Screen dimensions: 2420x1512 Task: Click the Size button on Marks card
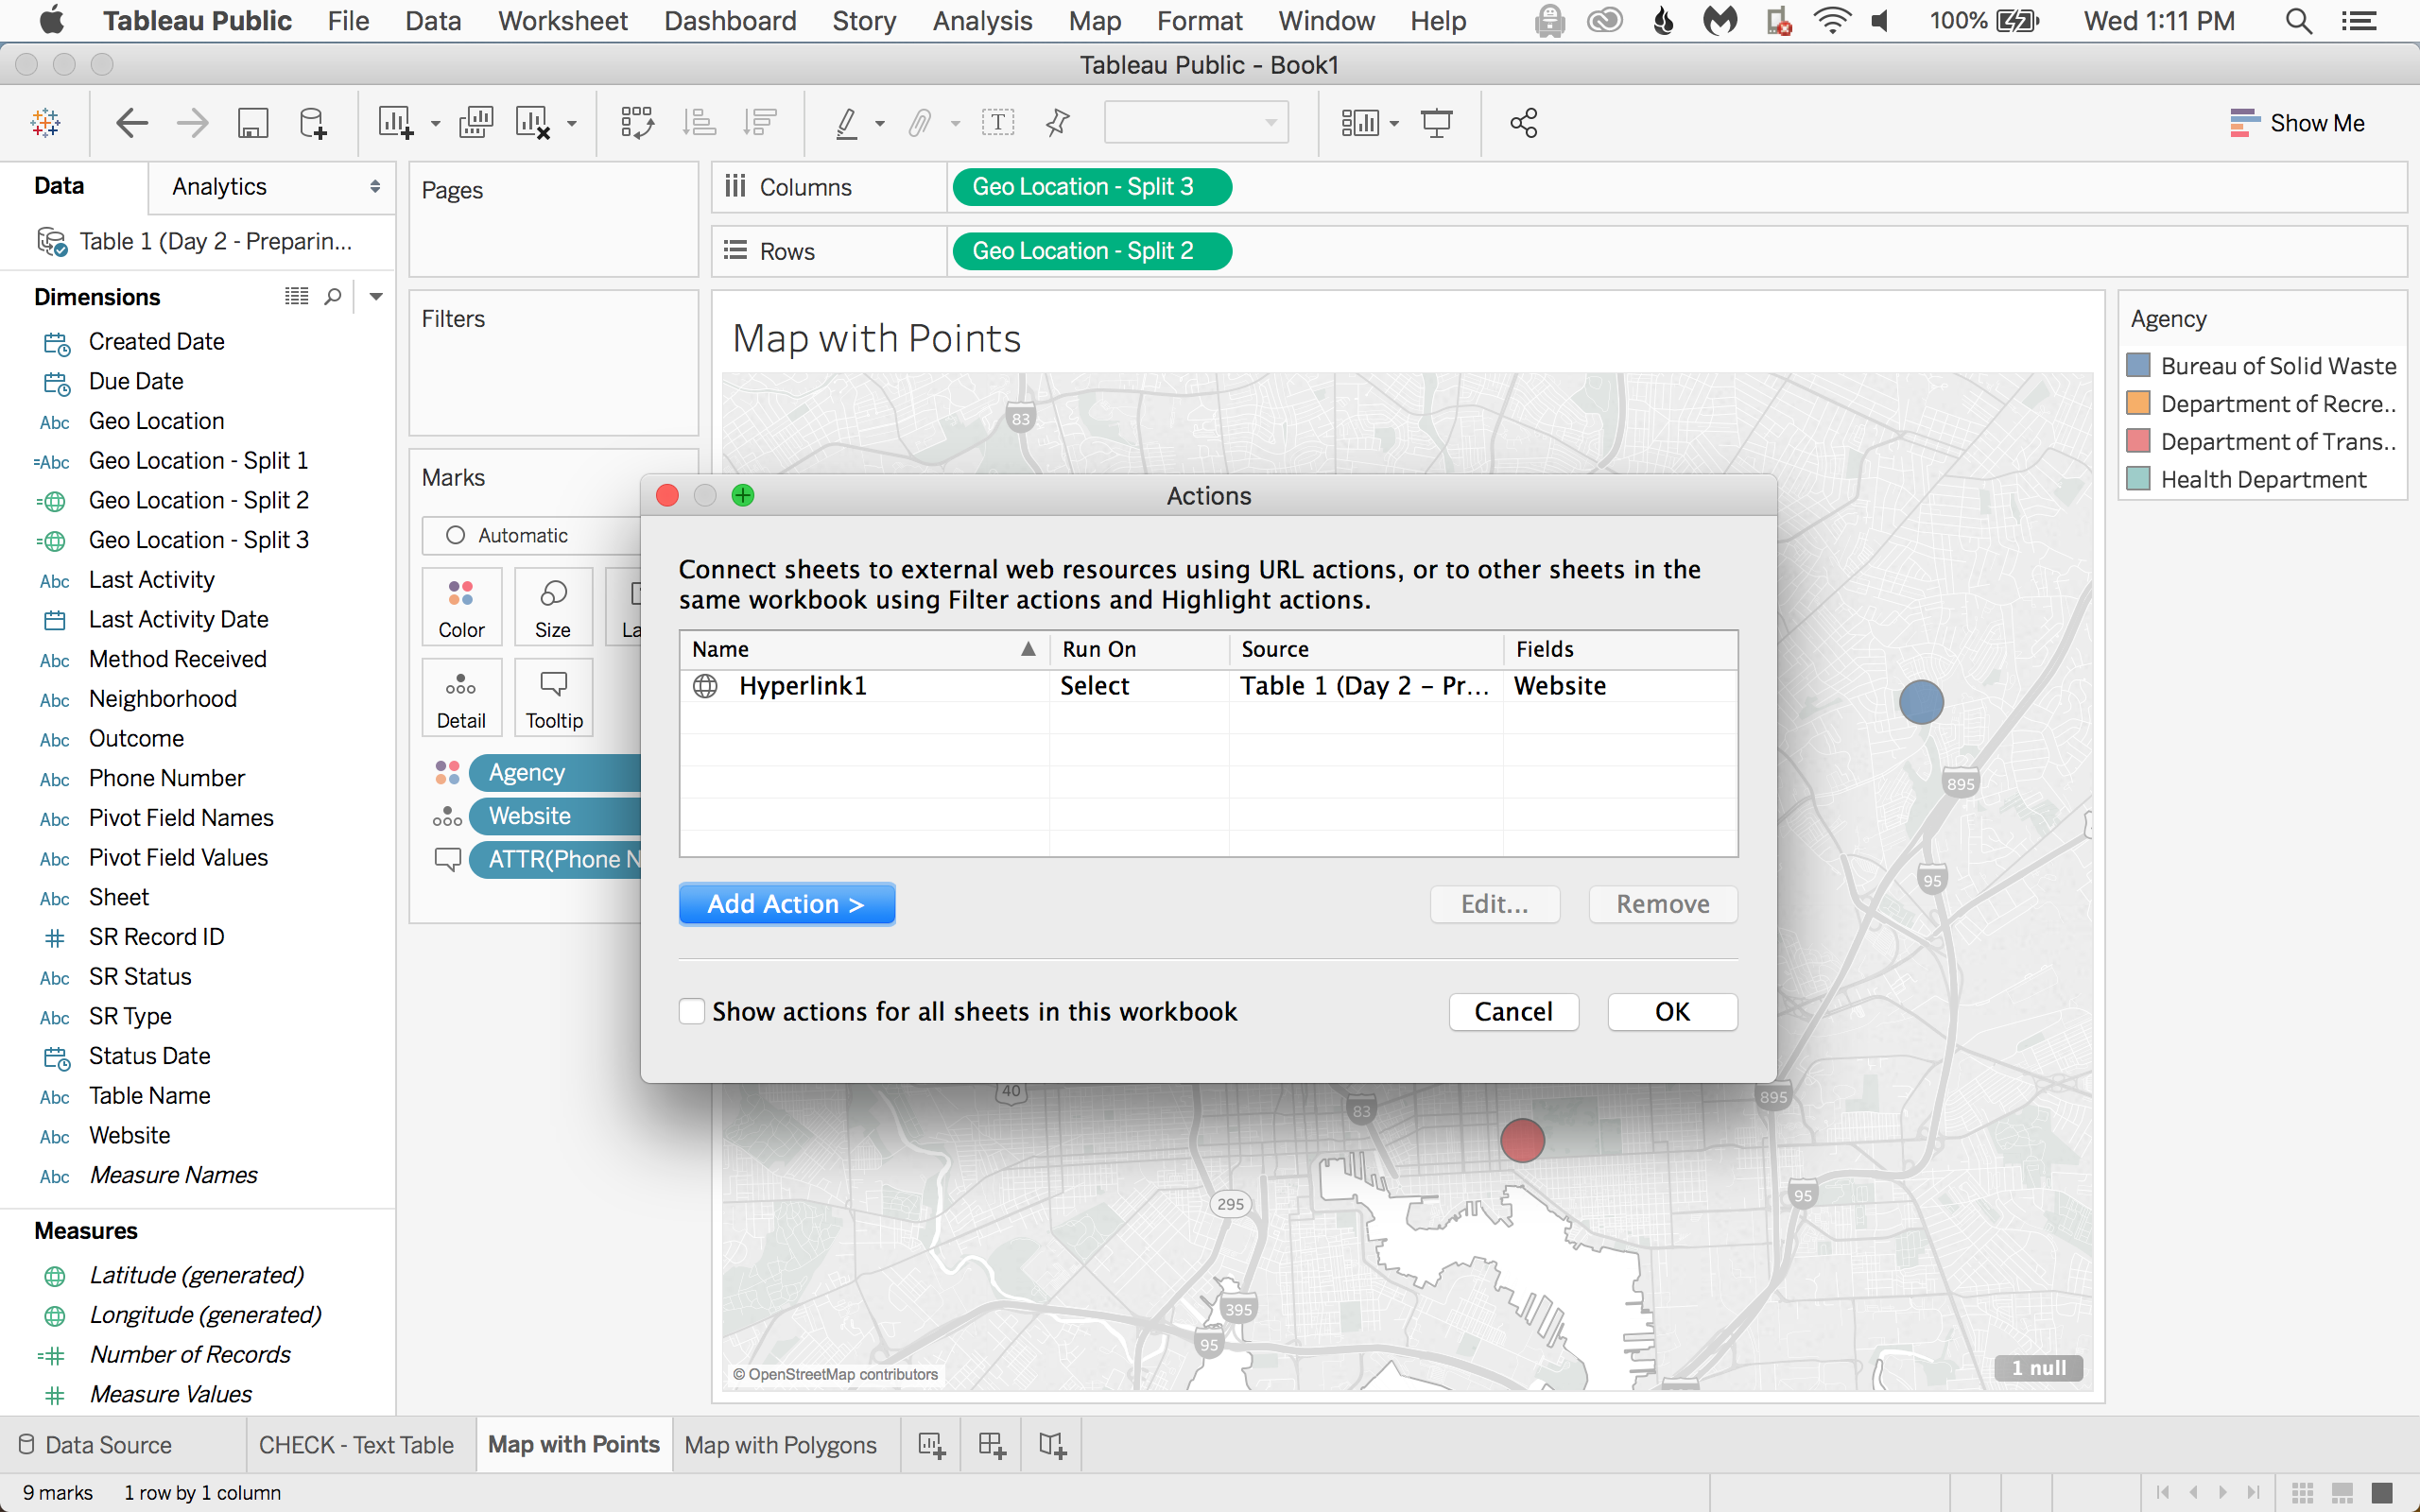pyautogui.click(x=553, y=607)
